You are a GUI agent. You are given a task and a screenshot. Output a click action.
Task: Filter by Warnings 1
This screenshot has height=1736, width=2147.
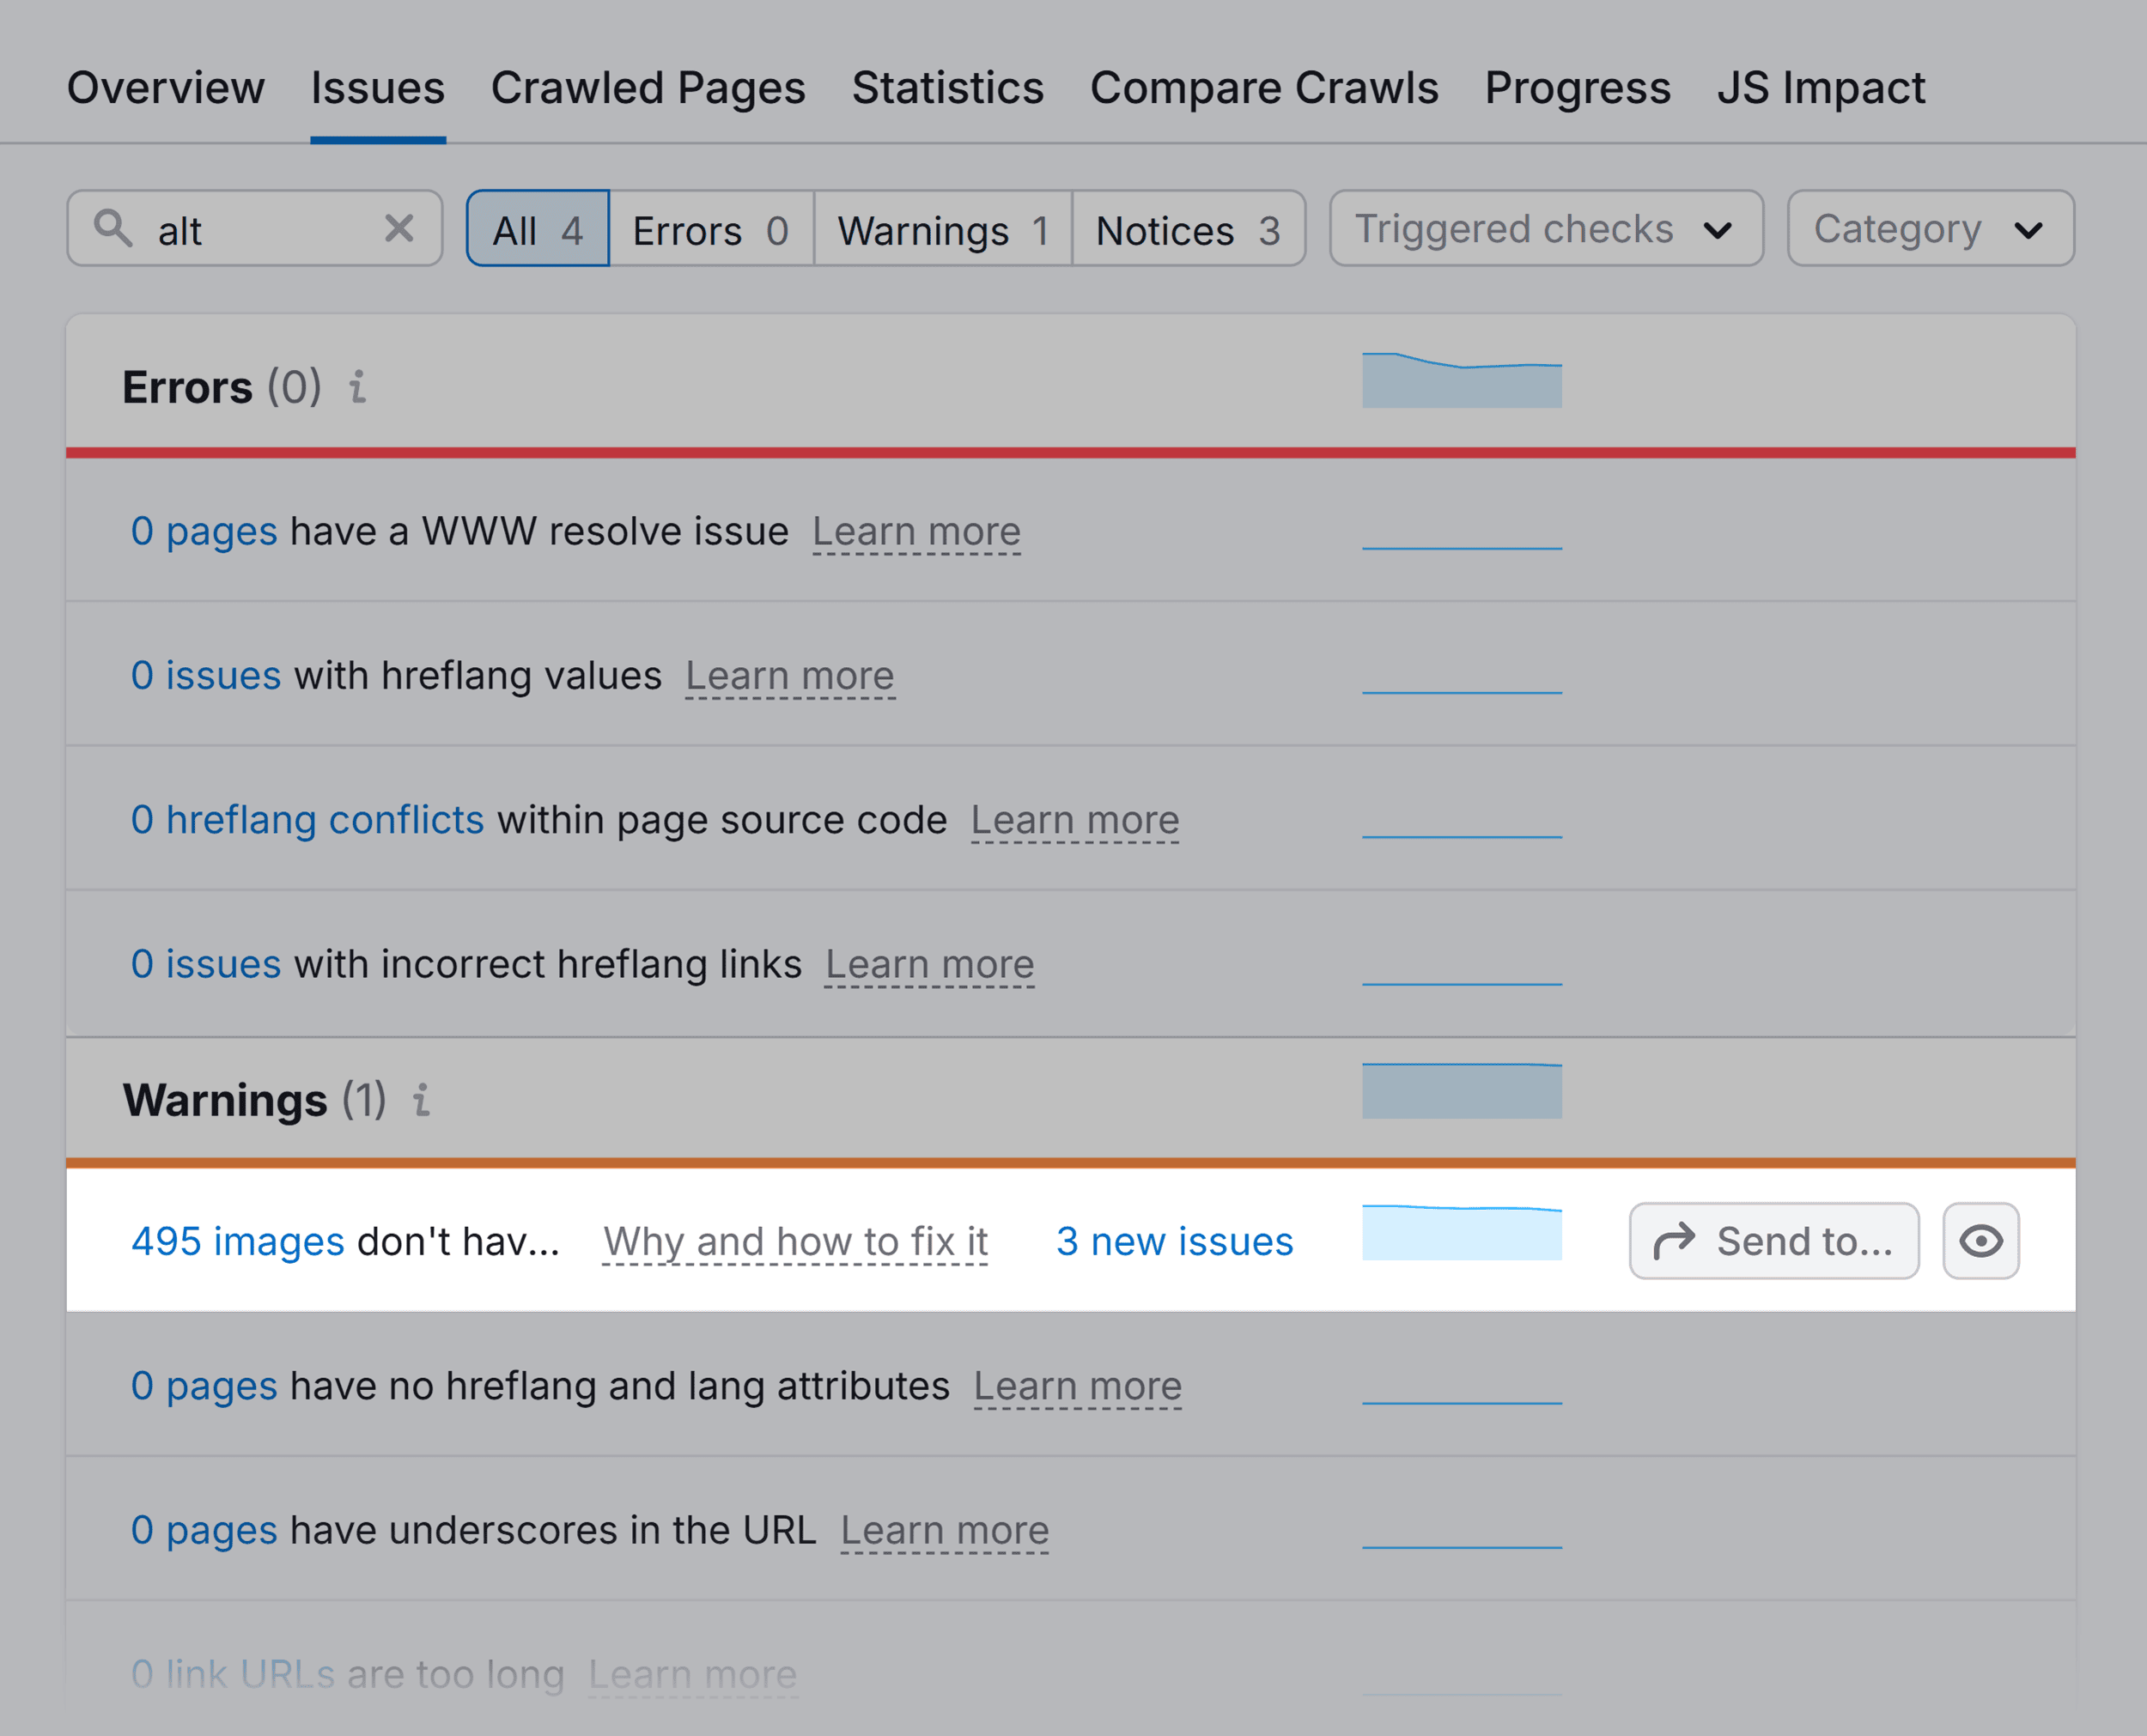pos(943,229)
